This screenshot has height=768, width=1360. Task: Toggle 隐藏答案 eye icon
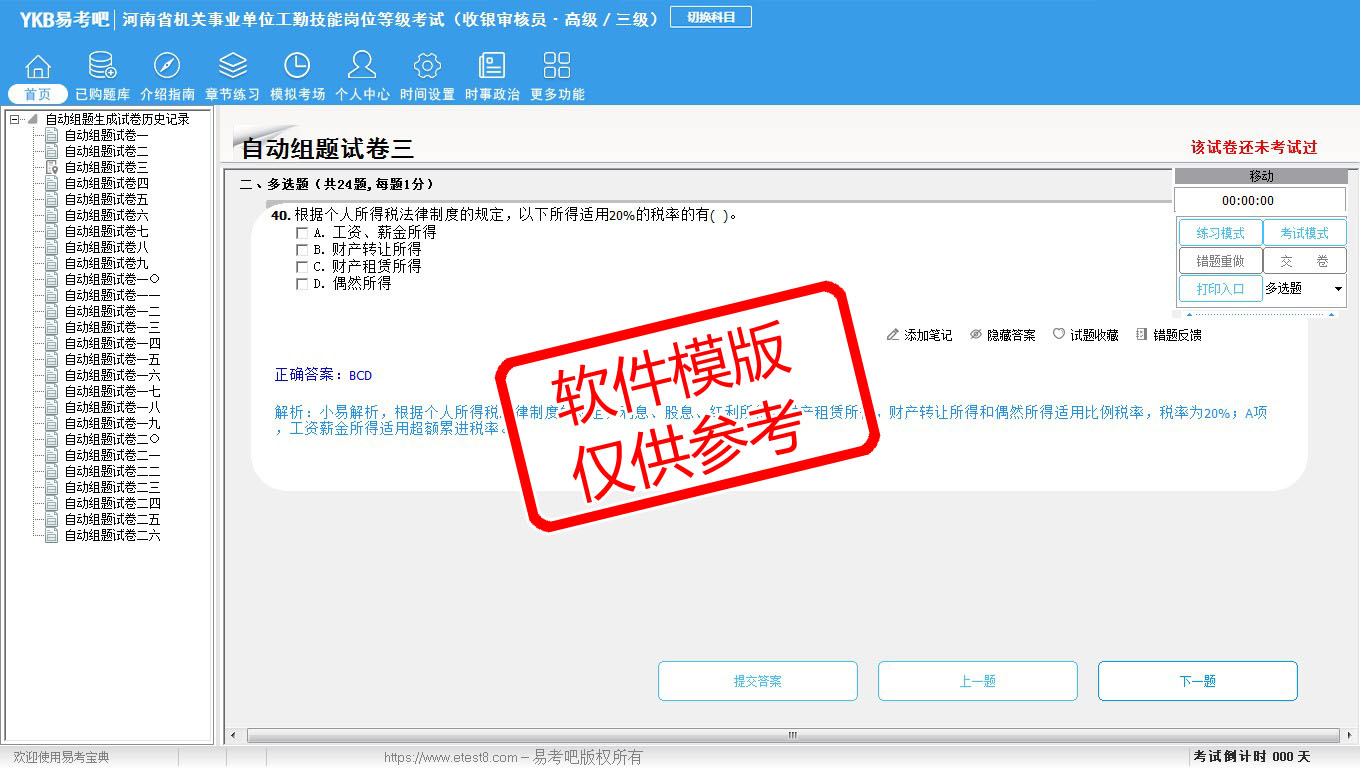pyautogui.click(x=976, y=335)
